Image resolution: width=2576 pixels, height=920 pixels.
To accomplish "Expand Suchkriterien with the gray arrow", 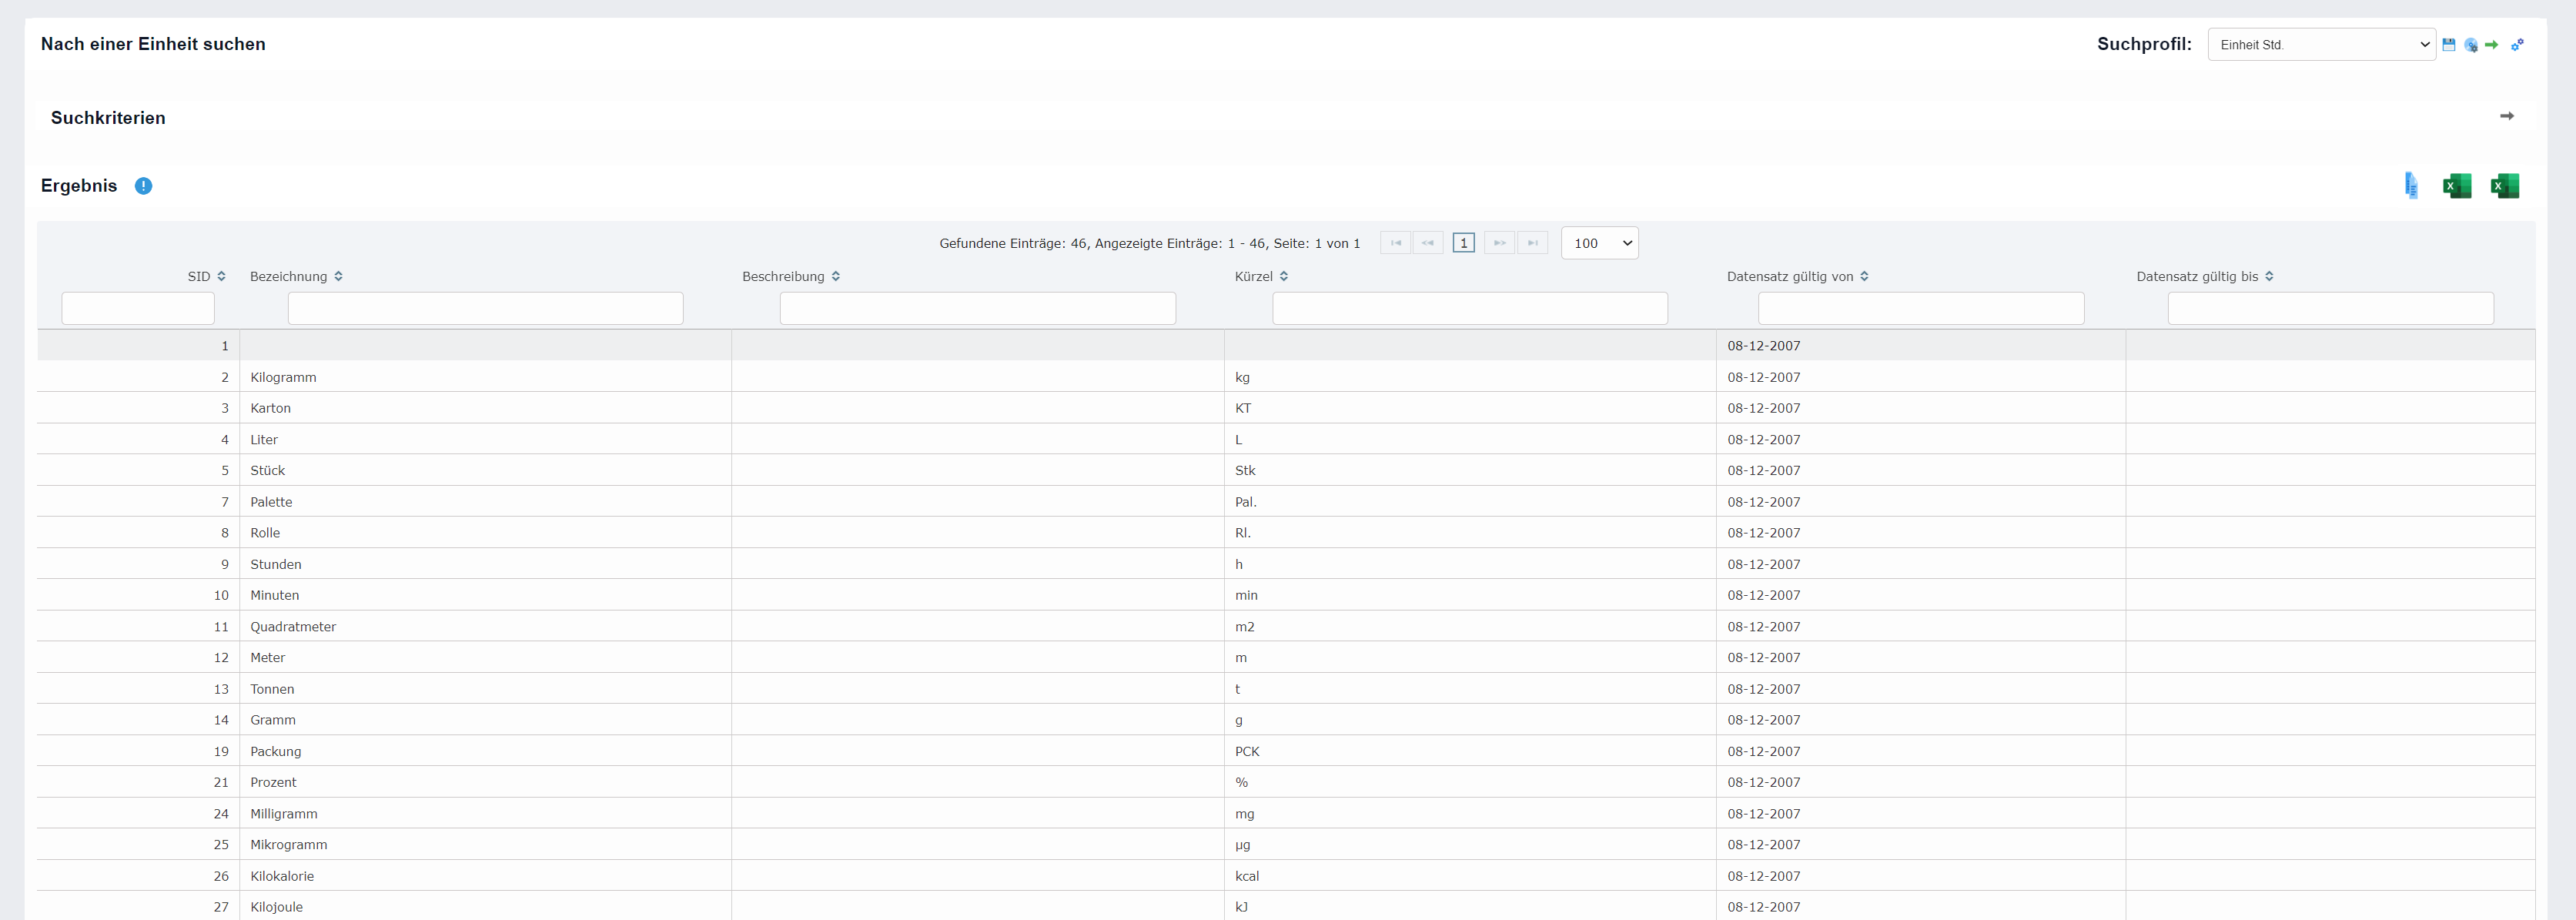I will coord(2506,117).
